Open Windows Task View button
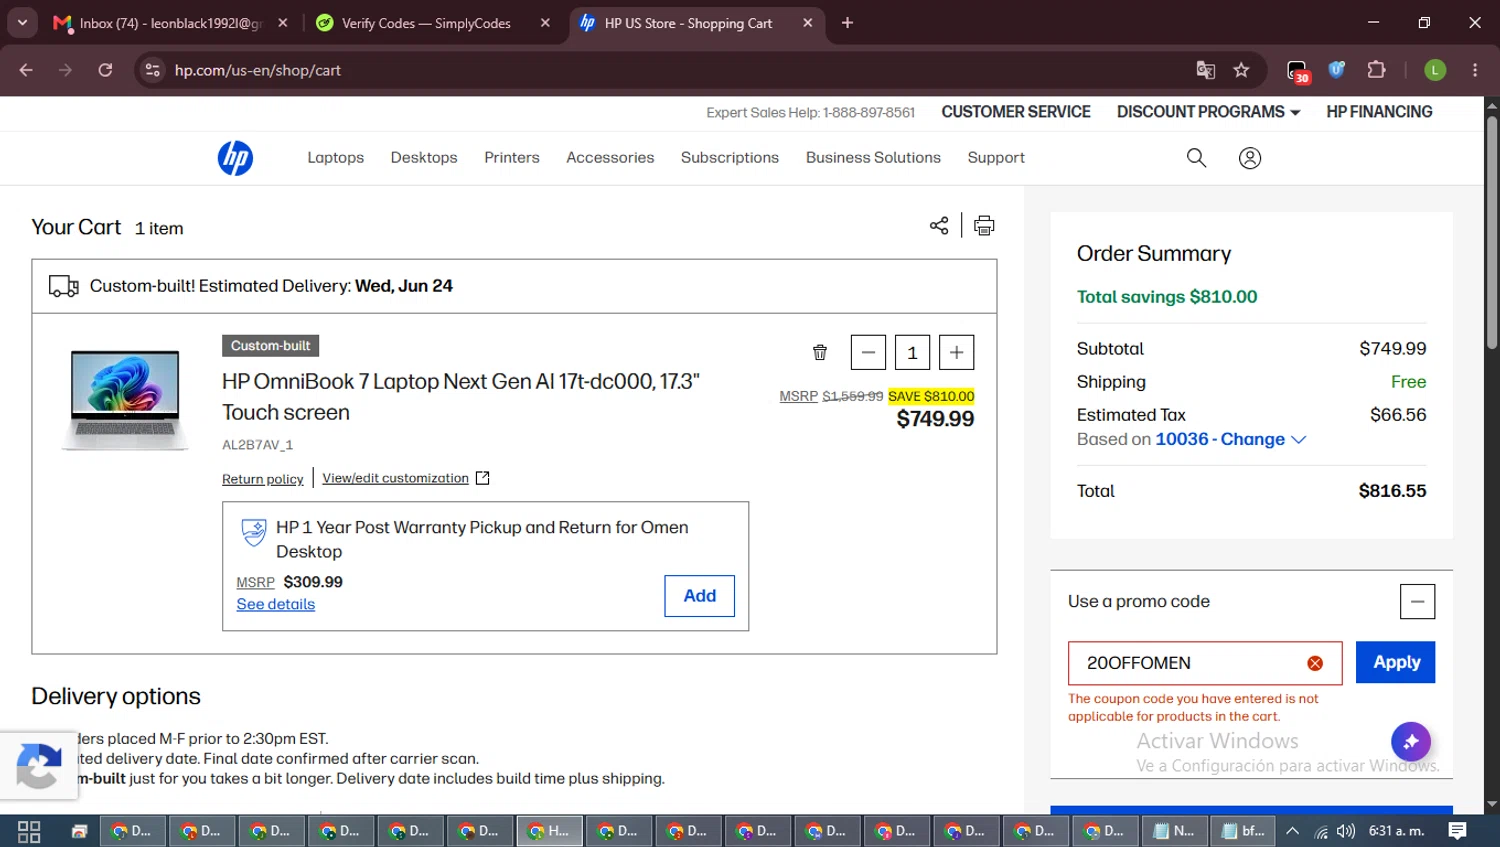The height and width of the screenshot is (847, 1500). [29, 831]
